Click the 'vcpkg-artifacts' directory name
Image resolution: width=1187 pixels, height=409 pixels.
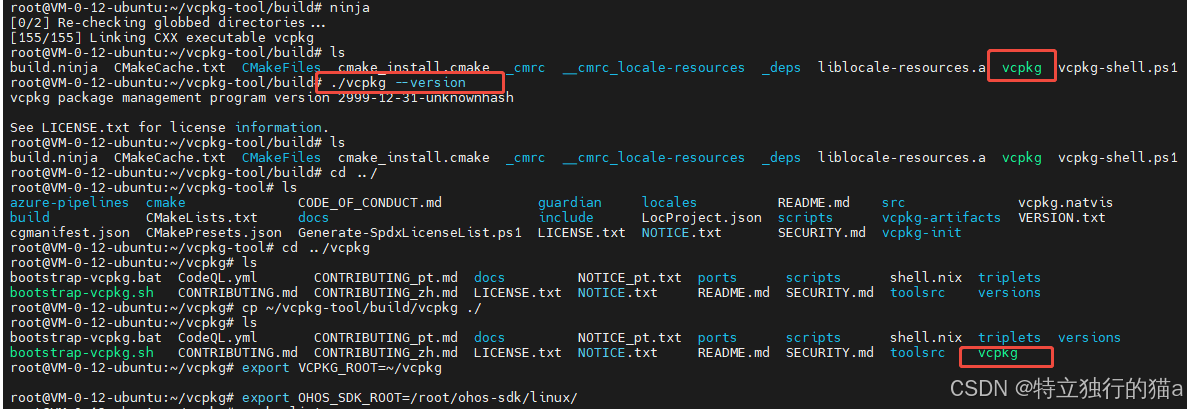[941, 217]
